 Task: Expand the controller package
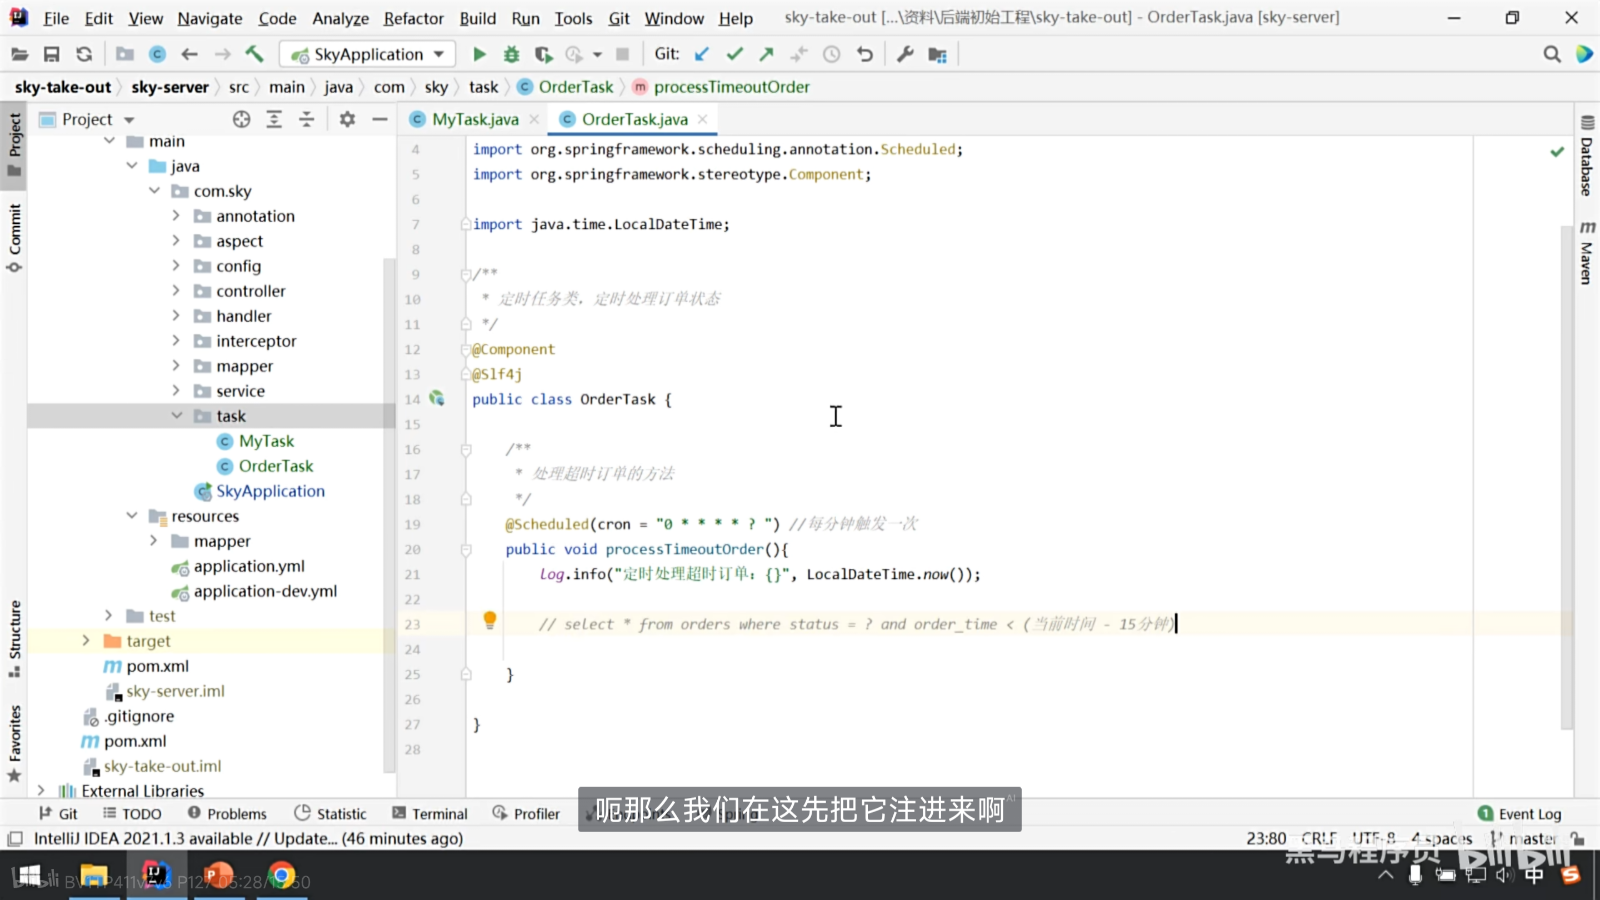[x=176, y=290]
